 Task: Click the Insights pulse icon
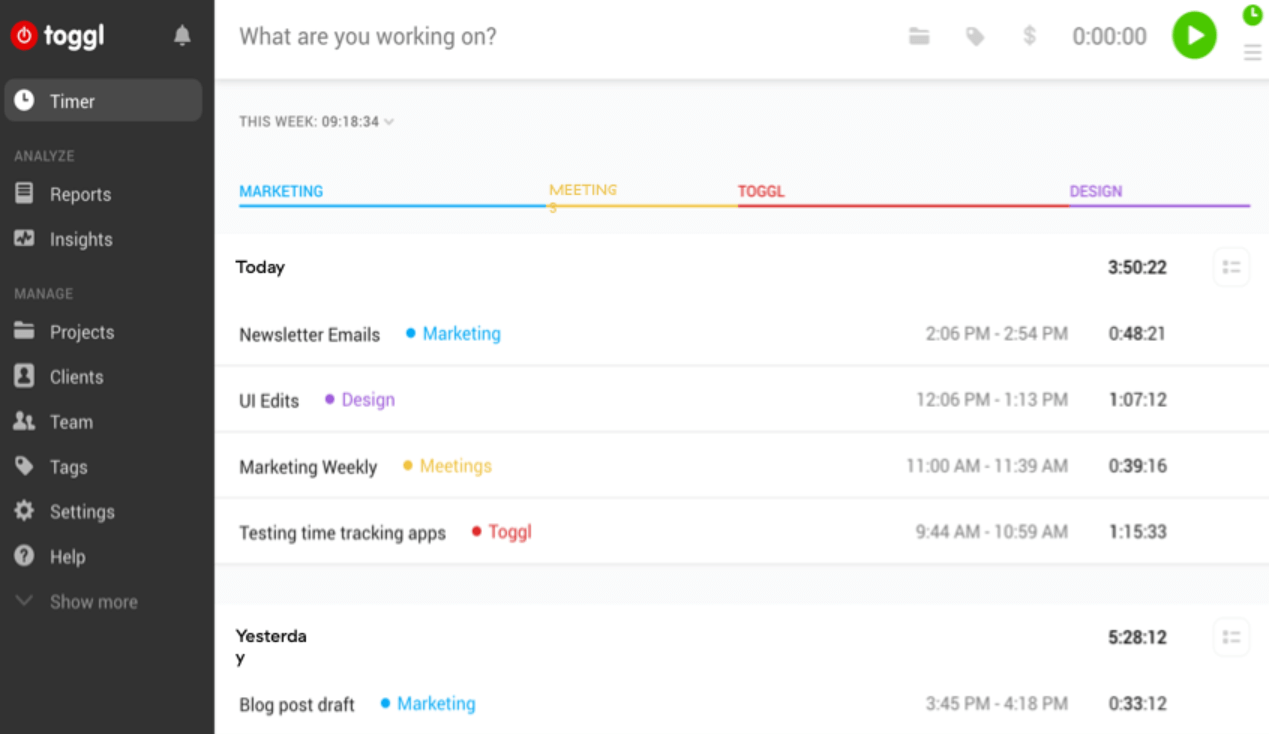pos(24,239)
